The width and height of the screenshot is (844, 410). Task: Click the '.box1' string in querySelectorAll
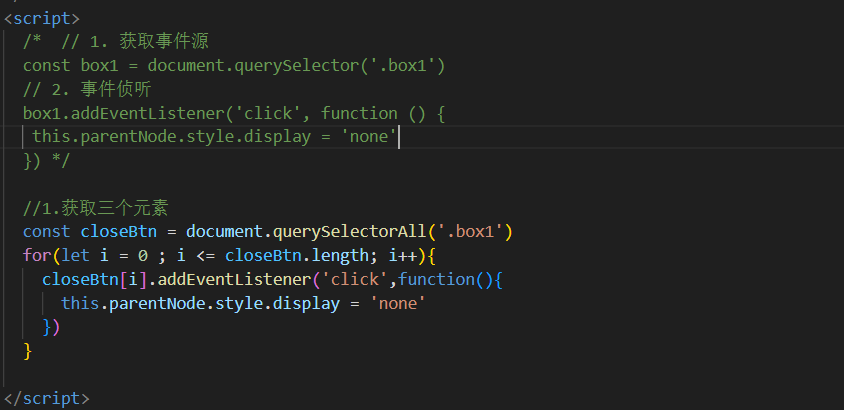[470, 232]
